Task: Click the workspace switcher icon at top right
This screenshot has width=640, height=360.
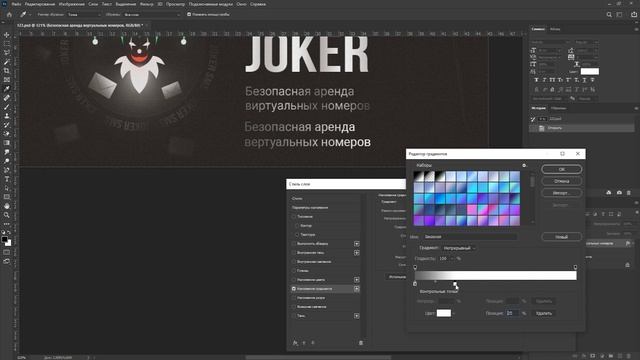Action: point(620,14)
